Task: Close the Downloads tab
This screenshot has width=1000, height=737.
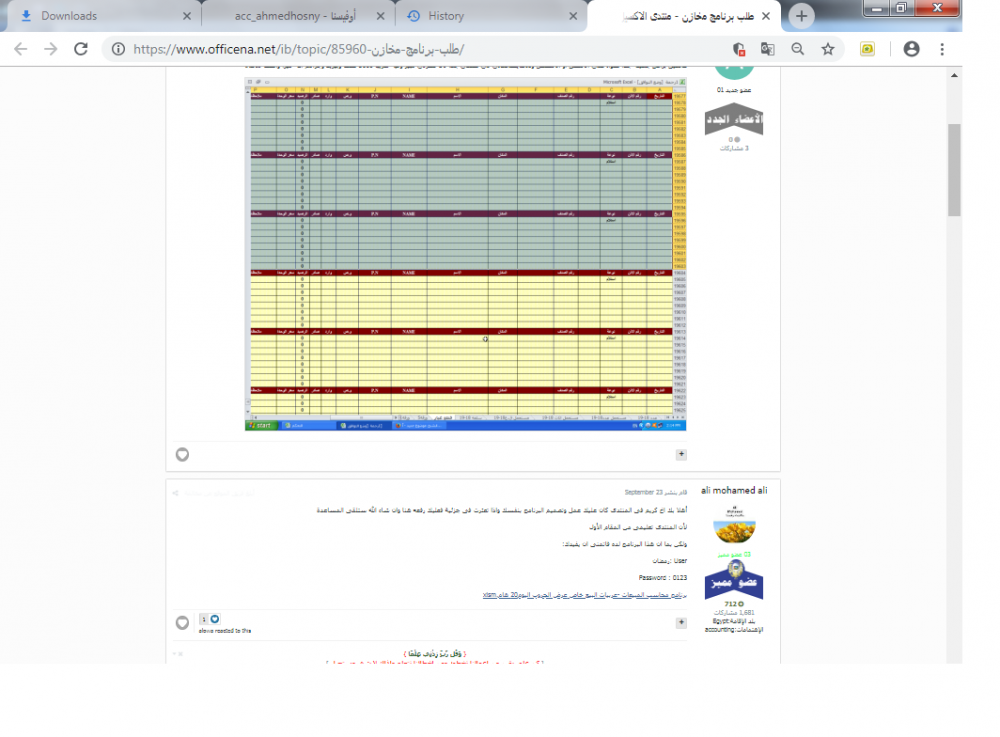Action: pyautogui.click(x=186, y=16)
